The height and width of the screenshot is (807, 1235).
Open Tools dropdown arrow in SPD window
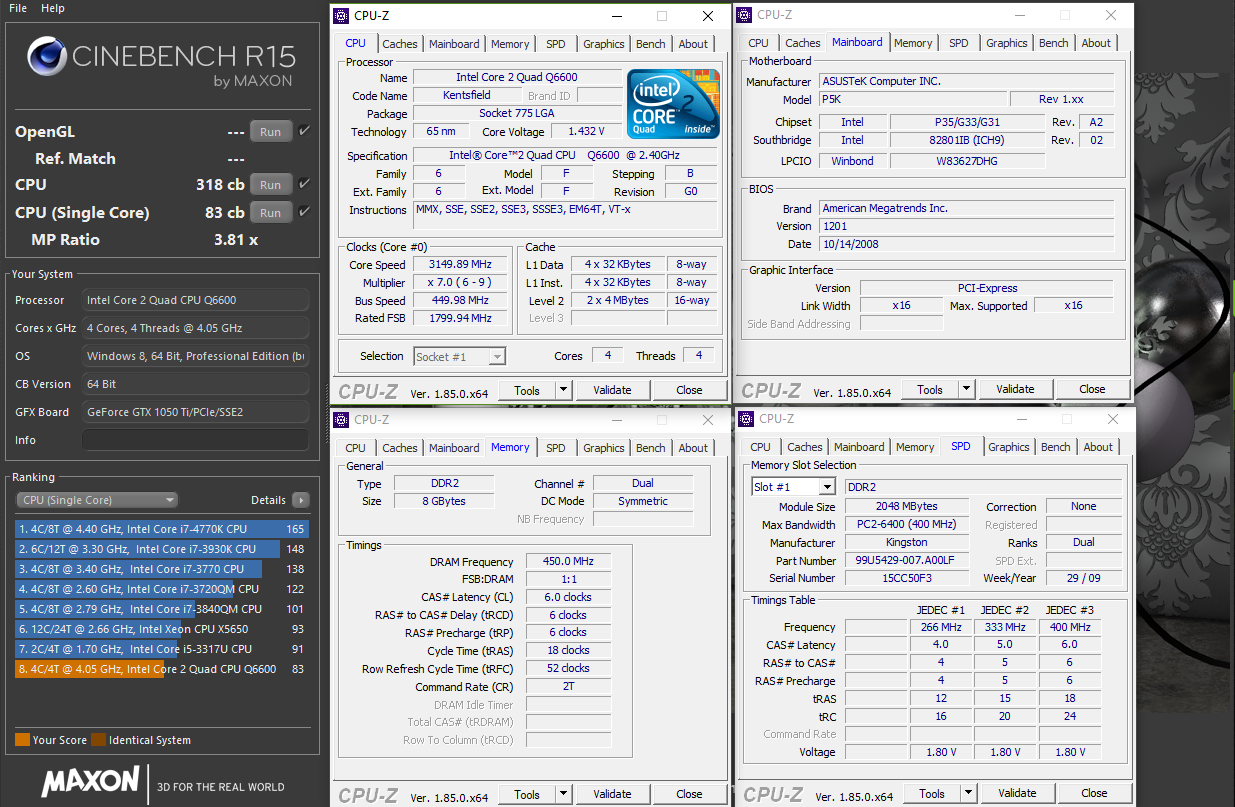pos(968,793)
